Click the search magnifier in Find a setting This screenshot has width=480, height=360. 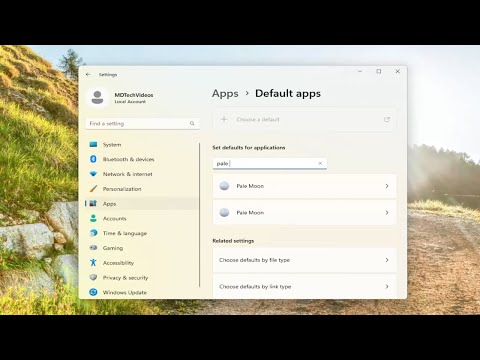192,123
